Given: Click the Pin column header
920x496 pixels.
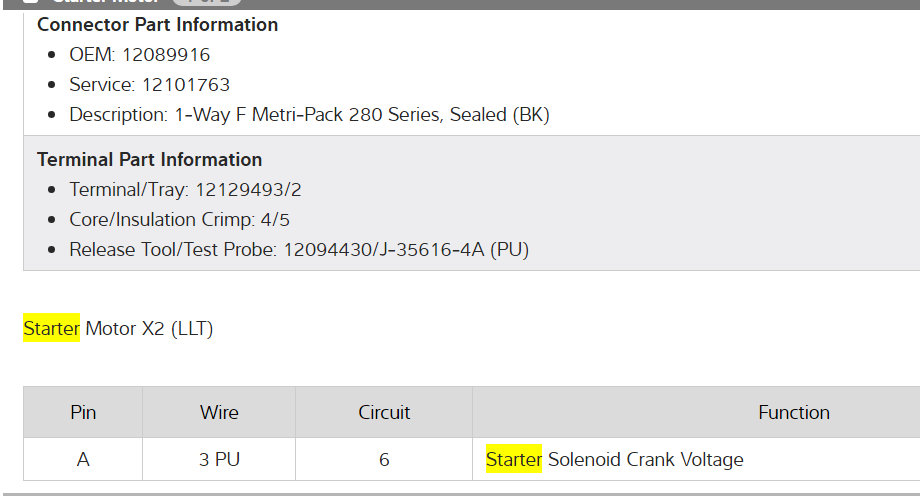Looking at the screenshot, I should click(83, 412).
